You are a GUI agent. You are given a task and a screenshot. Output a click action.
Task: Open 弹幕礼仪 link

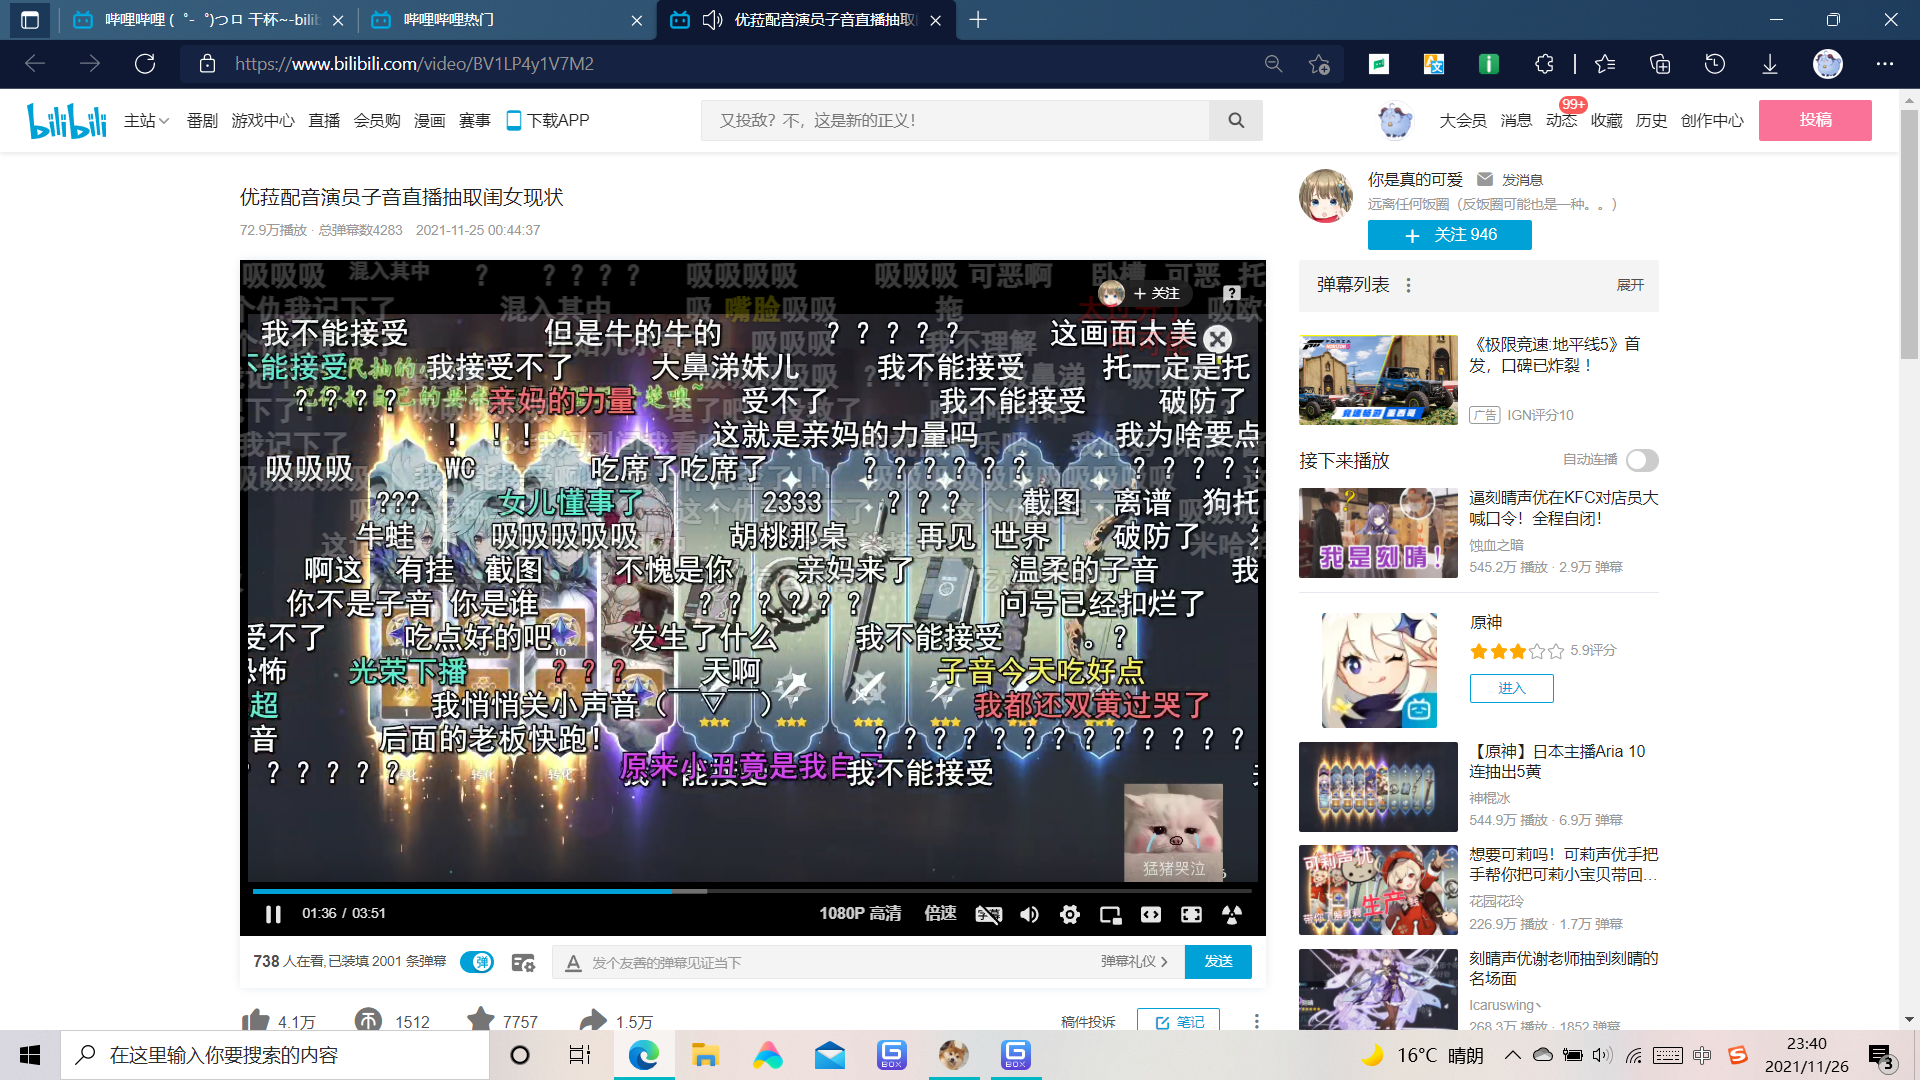[x=1134, y=961]
